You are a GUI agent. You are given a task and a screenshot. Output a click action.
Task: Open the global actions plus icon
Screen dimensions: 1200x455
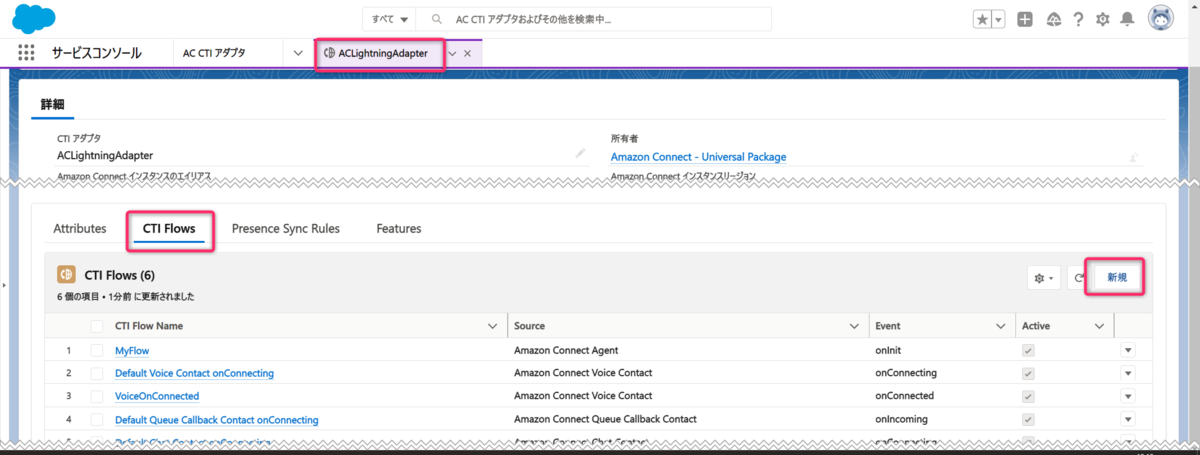(1025, 19)
